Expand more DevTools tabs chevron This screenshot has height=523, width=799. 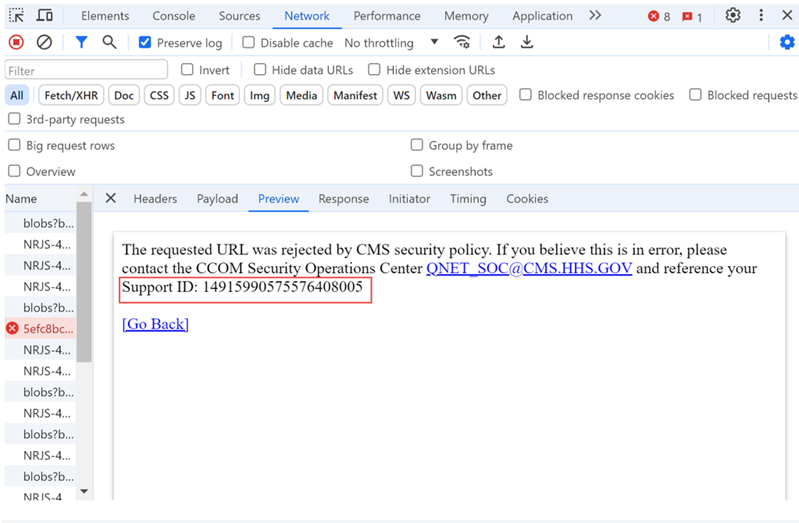tap(595, 16)
